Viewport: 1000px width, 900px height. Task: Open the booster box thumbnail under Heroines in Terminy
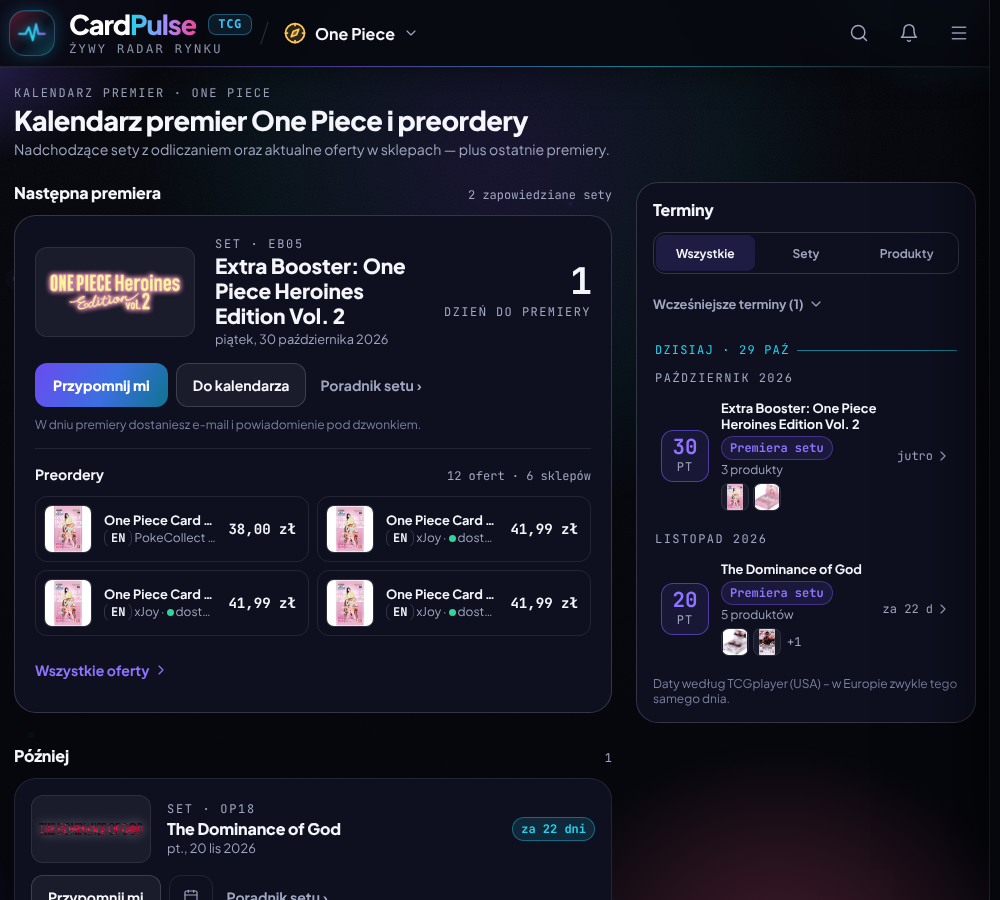point(767,497)
